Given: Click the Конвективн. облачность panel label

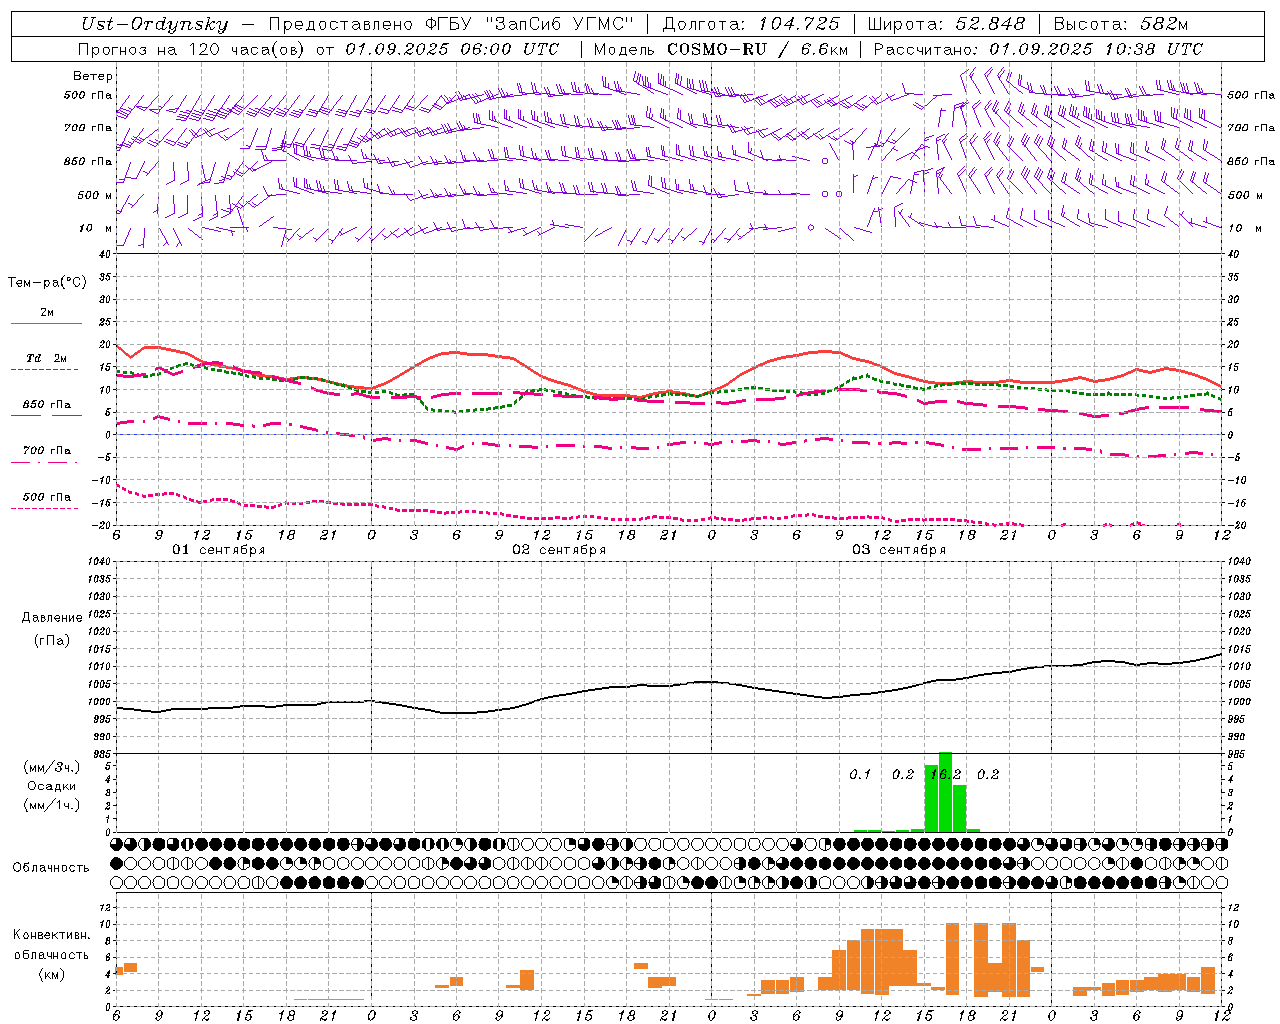Looking at the screenshot, I should point(51,954).
